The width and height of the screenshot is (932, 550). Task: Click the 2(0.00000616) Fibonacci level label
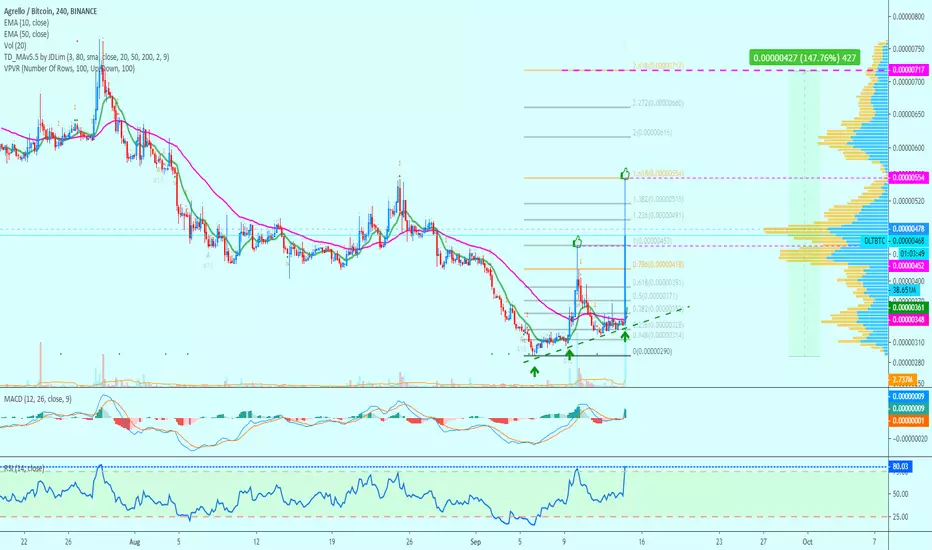653,133
